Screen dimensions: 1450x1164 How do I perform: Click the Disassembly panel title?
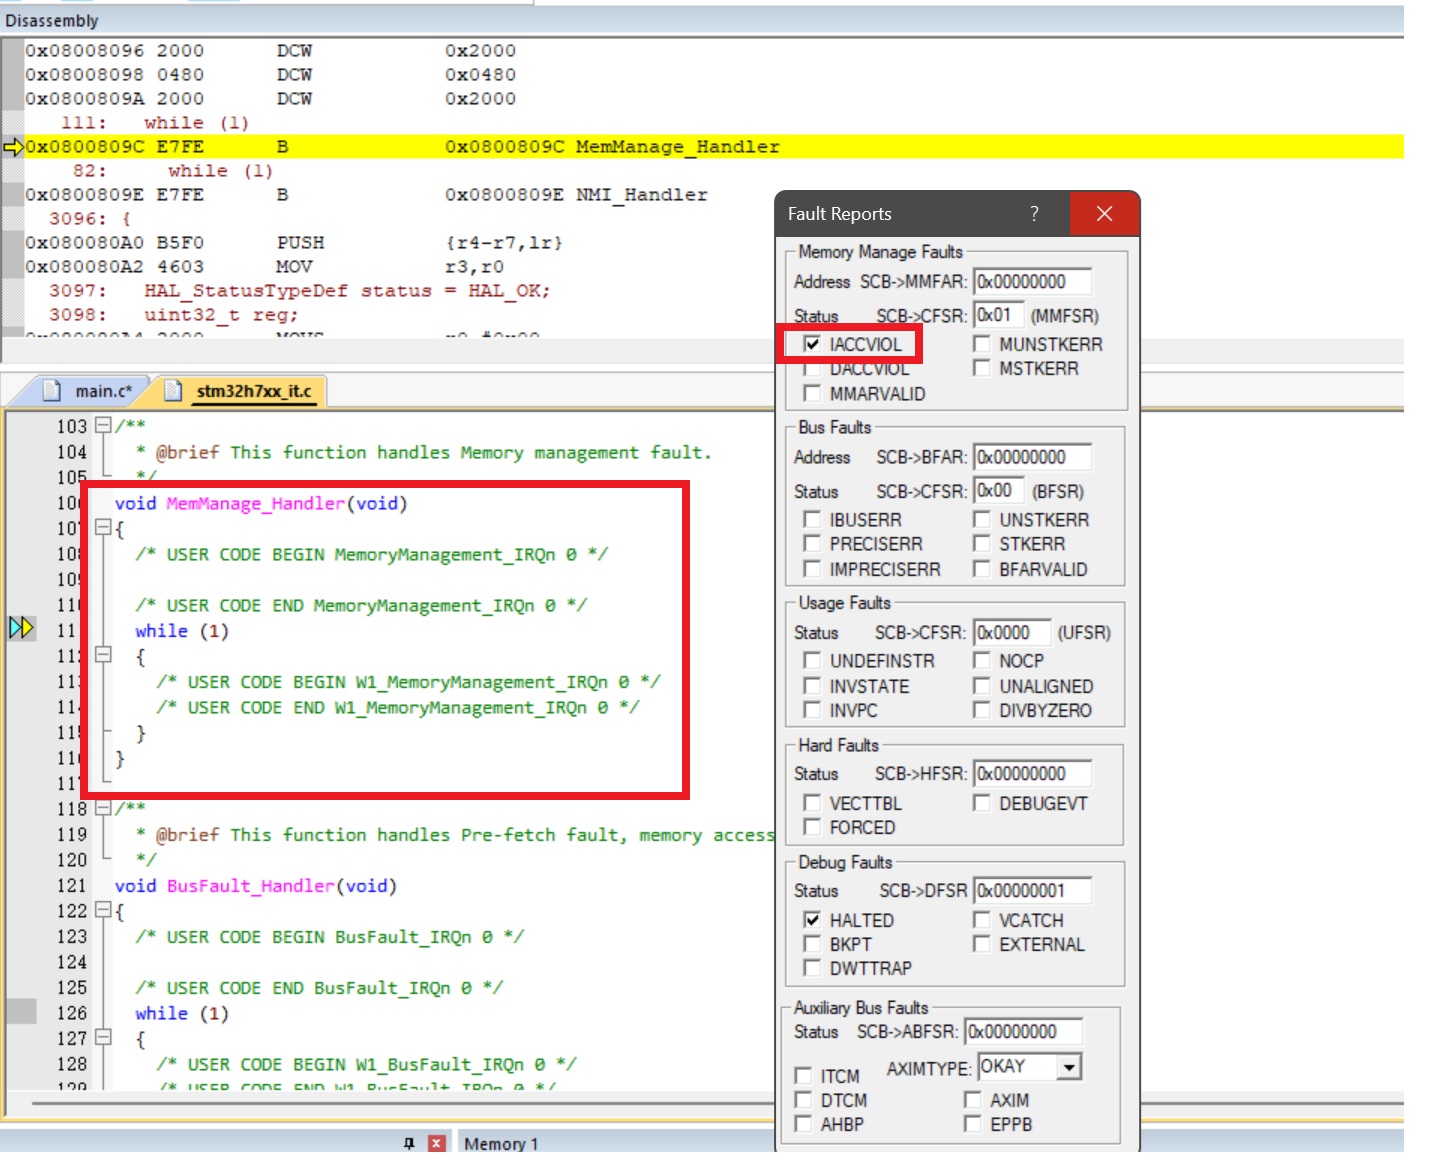point(52,20)
